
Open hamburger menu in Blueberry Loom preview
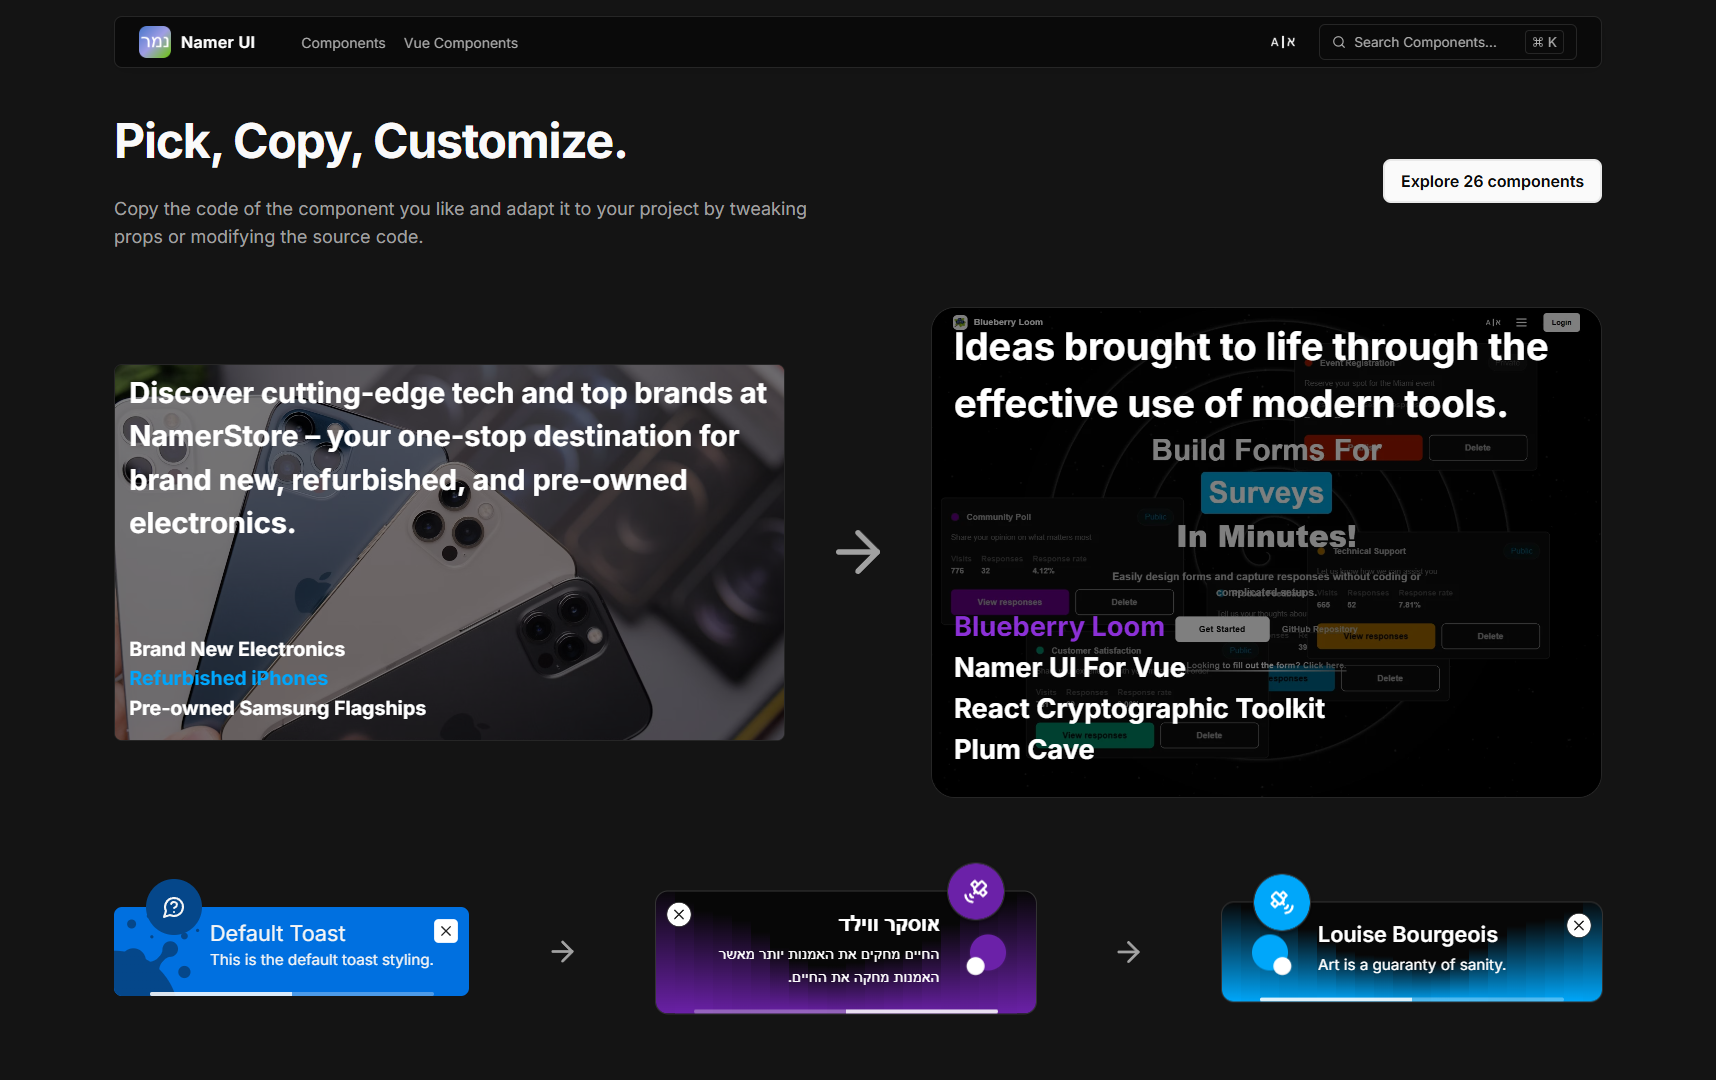(x=1521, y=322)
